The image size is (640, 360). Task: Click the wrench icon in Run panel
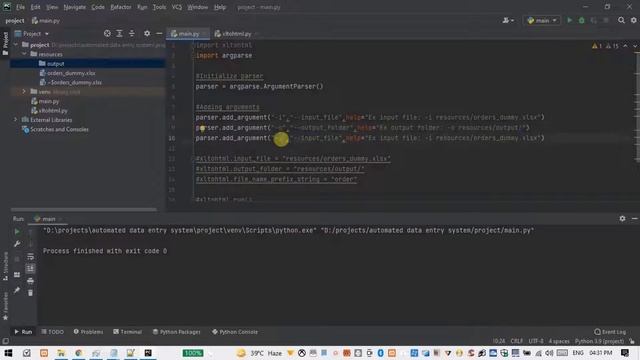point(17,244)
